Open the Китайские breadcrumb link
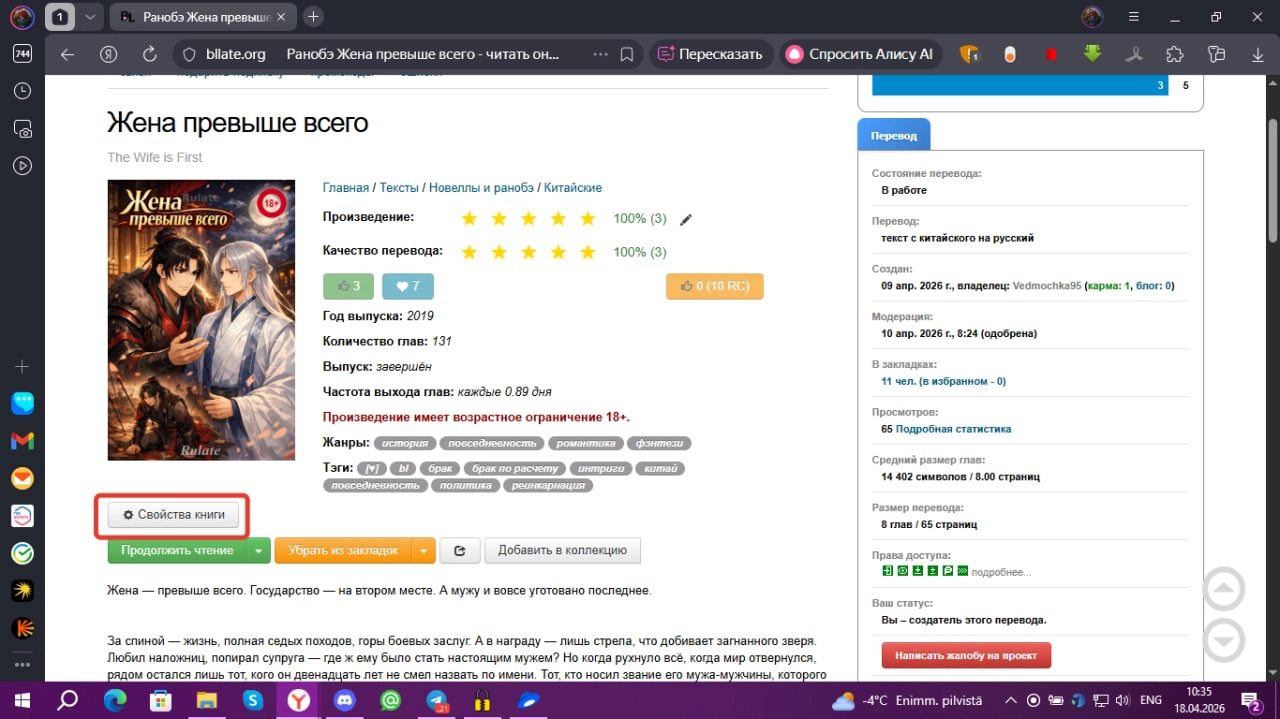The image size is (1280, 719). tap(573, 187)
